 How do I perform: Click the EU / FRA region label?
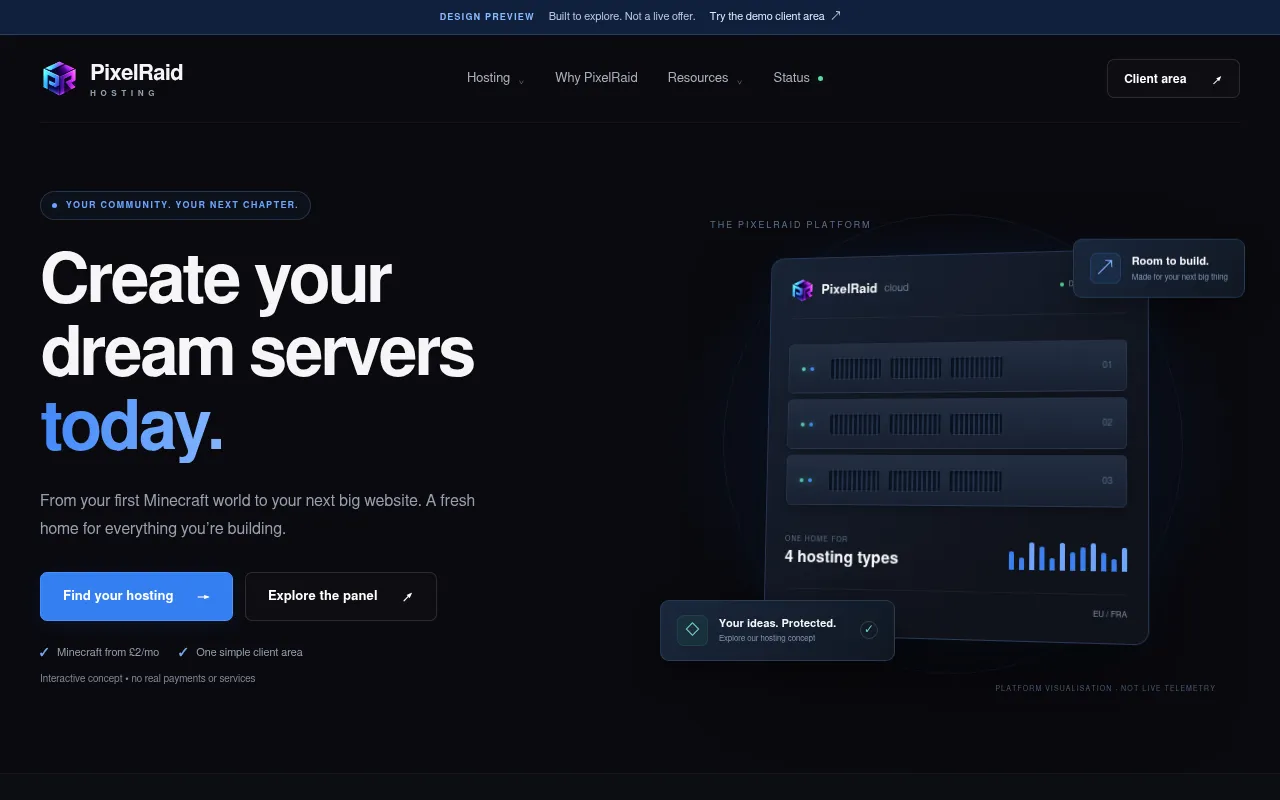tap(1110, 614)
